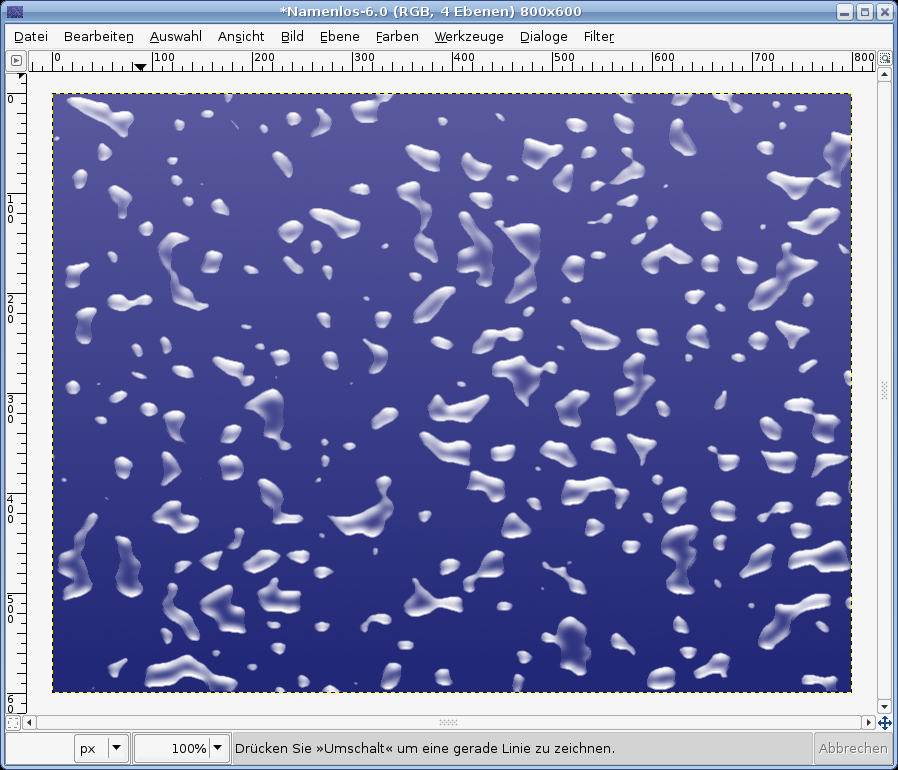Open the 100% zoom dropdown arrow
This screenshot has width=898, height=770.
click(x=218, y=748)
